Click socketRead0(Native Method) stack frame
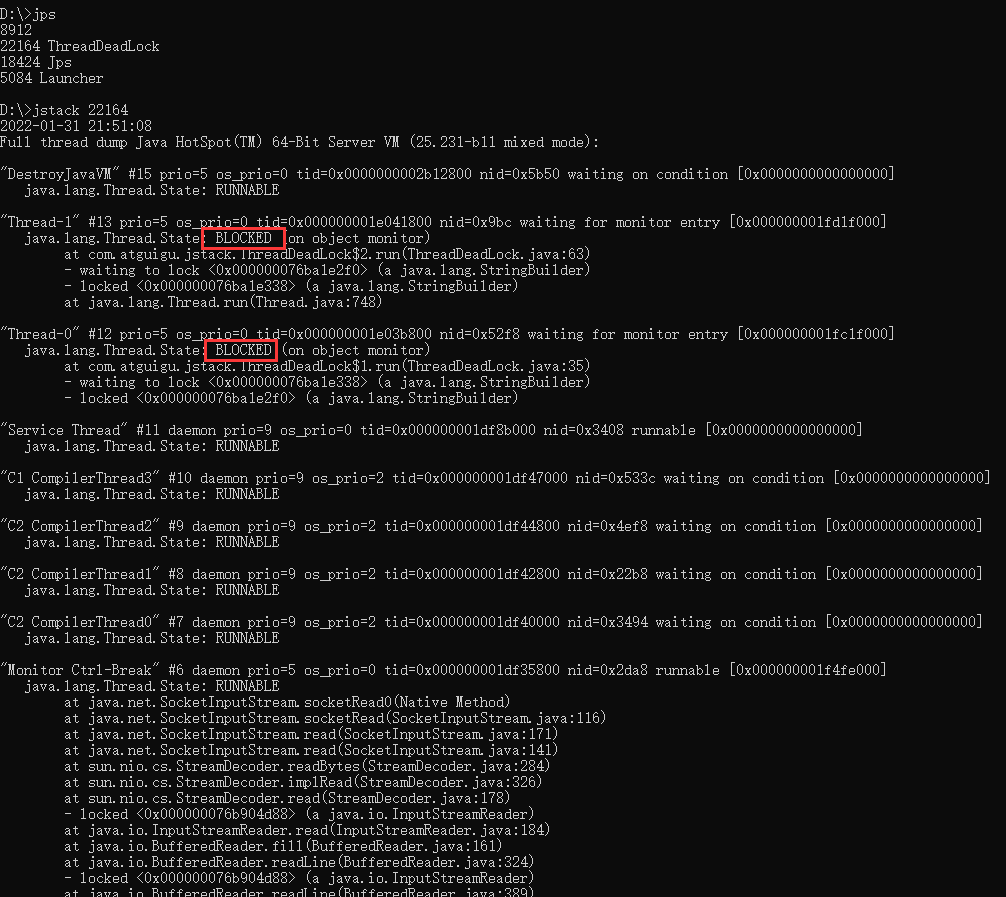The height and width of the screenshot is (897, 1006). (287, 703)
